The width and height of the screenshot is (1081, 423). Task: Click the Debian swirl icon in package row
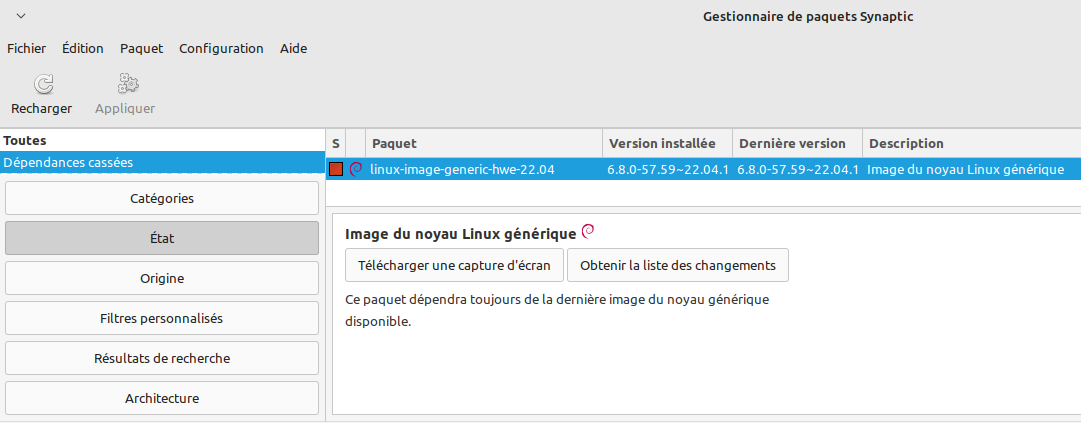pyautogui.click(x=355, y=169)
